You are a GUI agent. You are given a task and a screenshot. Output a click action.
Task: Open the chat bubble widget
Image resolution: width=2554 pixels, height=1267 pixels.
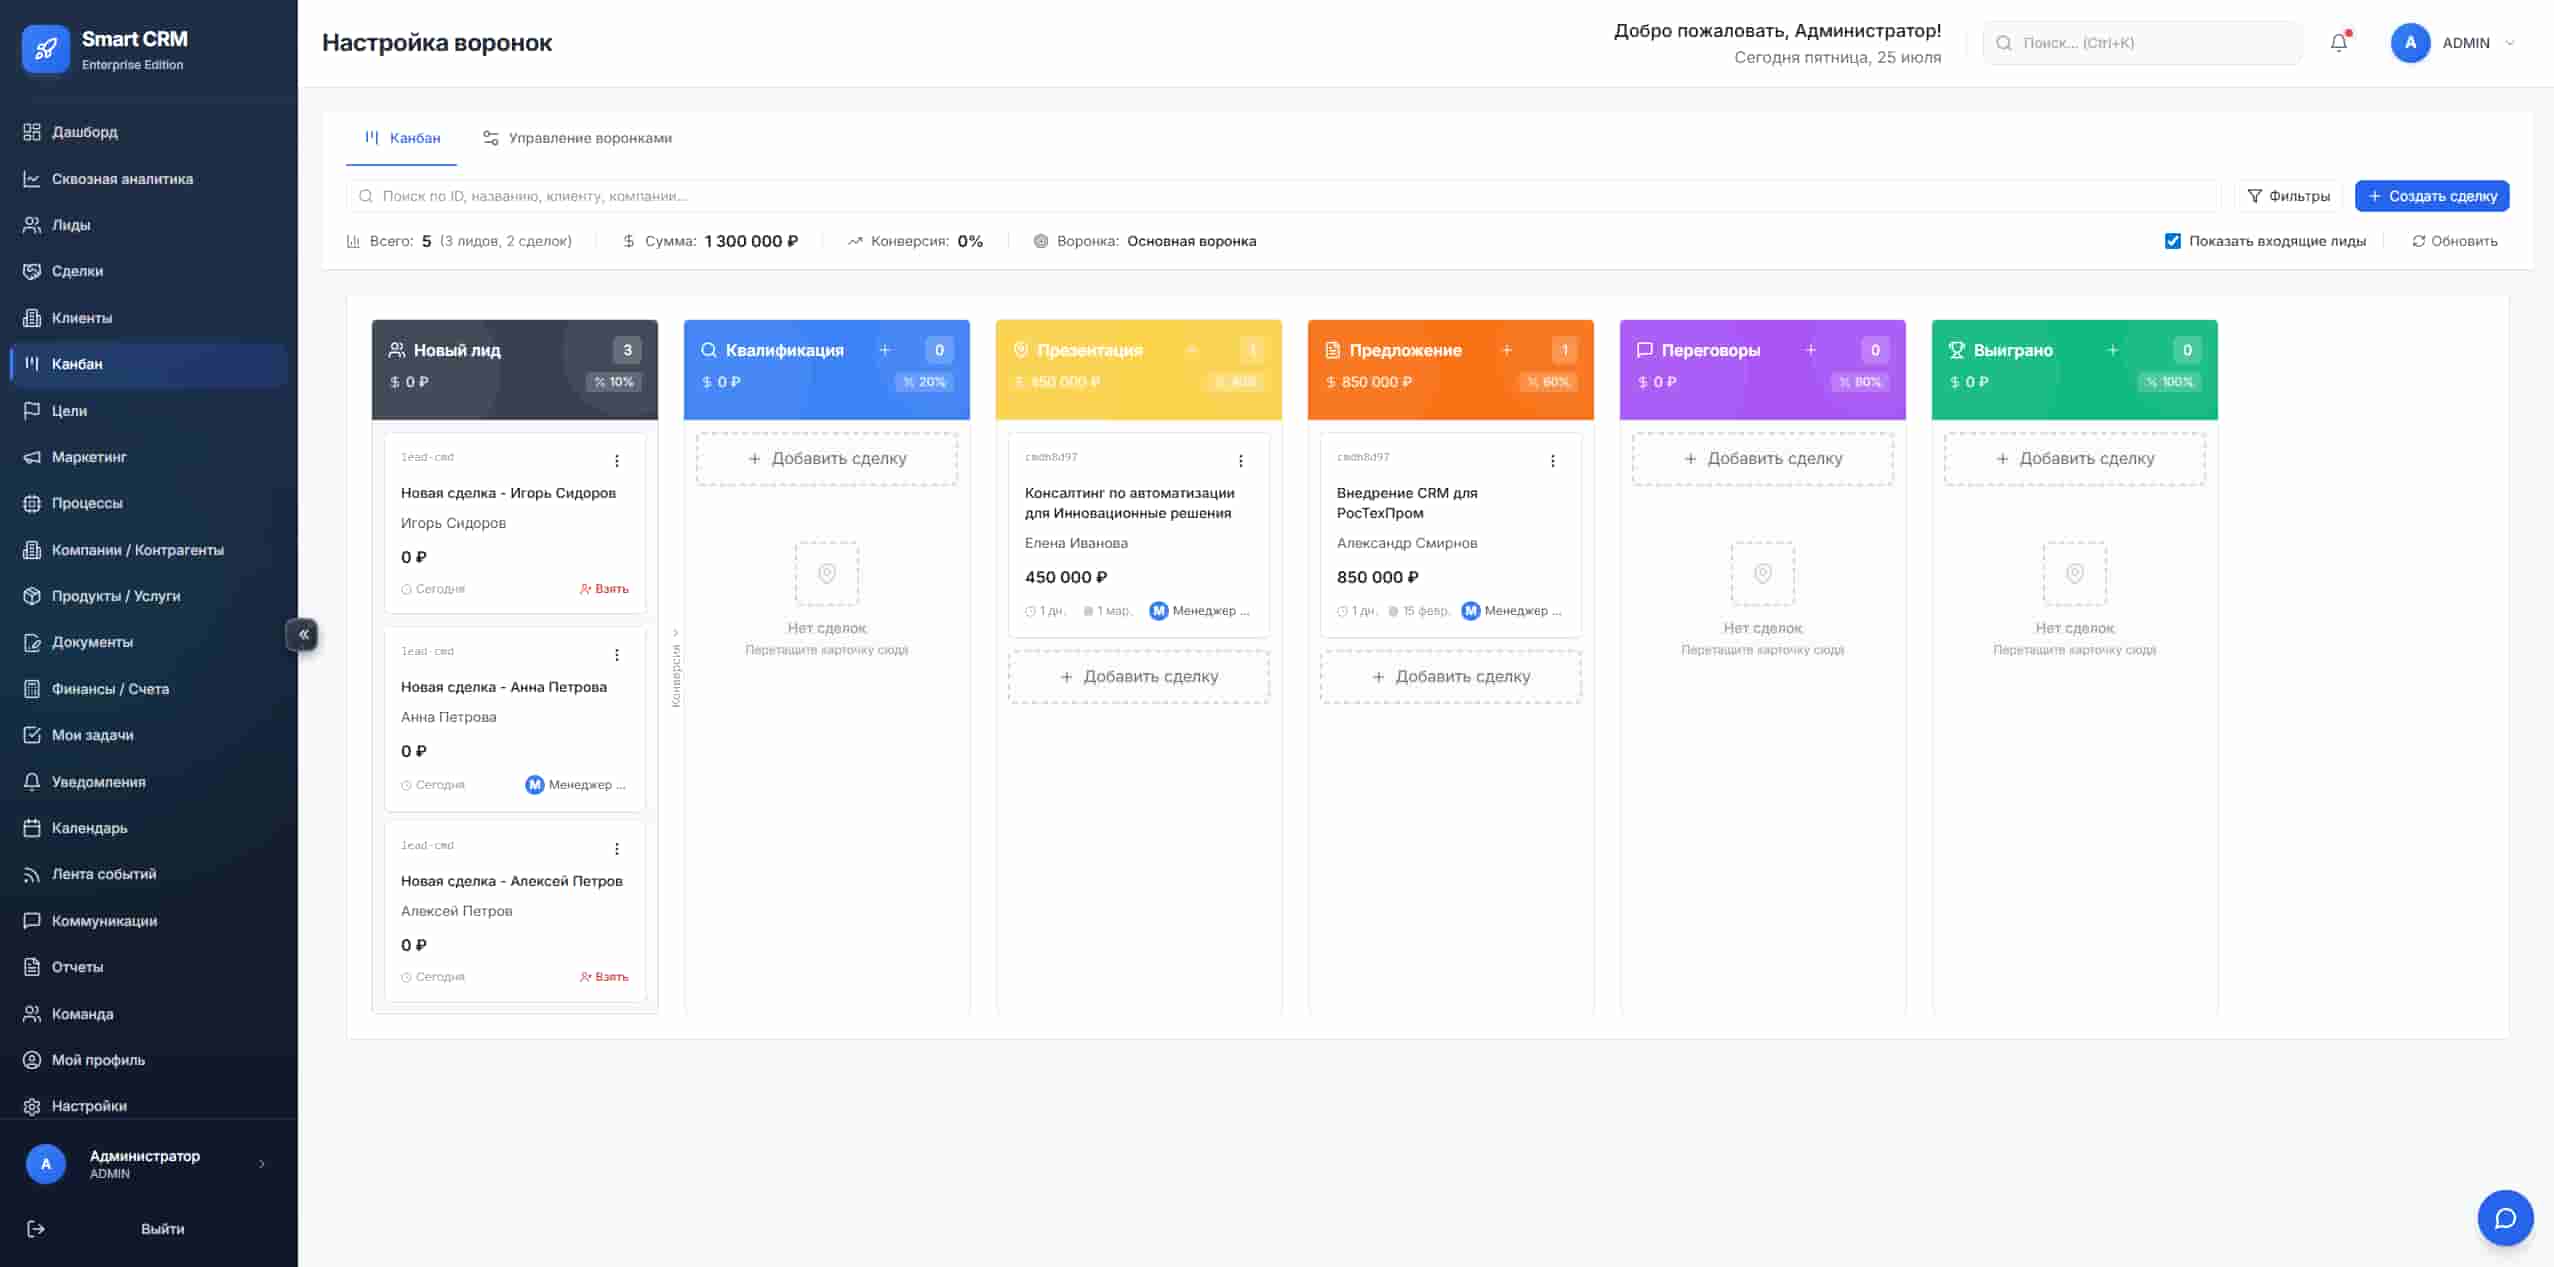point(2504,1217)
